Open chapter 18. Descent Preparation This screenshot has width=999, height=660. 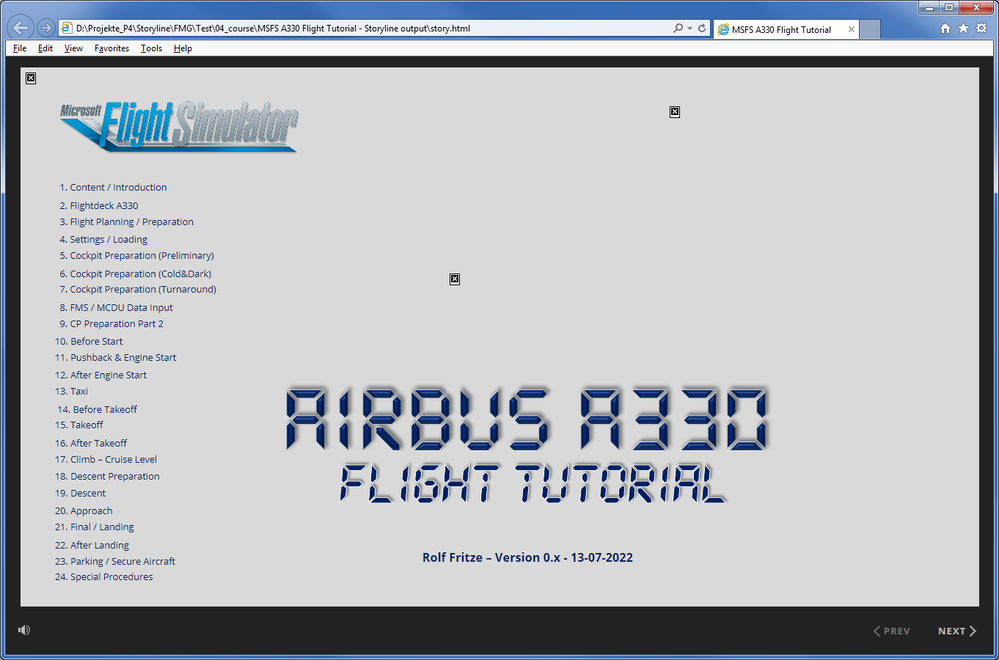click(x=107, y=477)
